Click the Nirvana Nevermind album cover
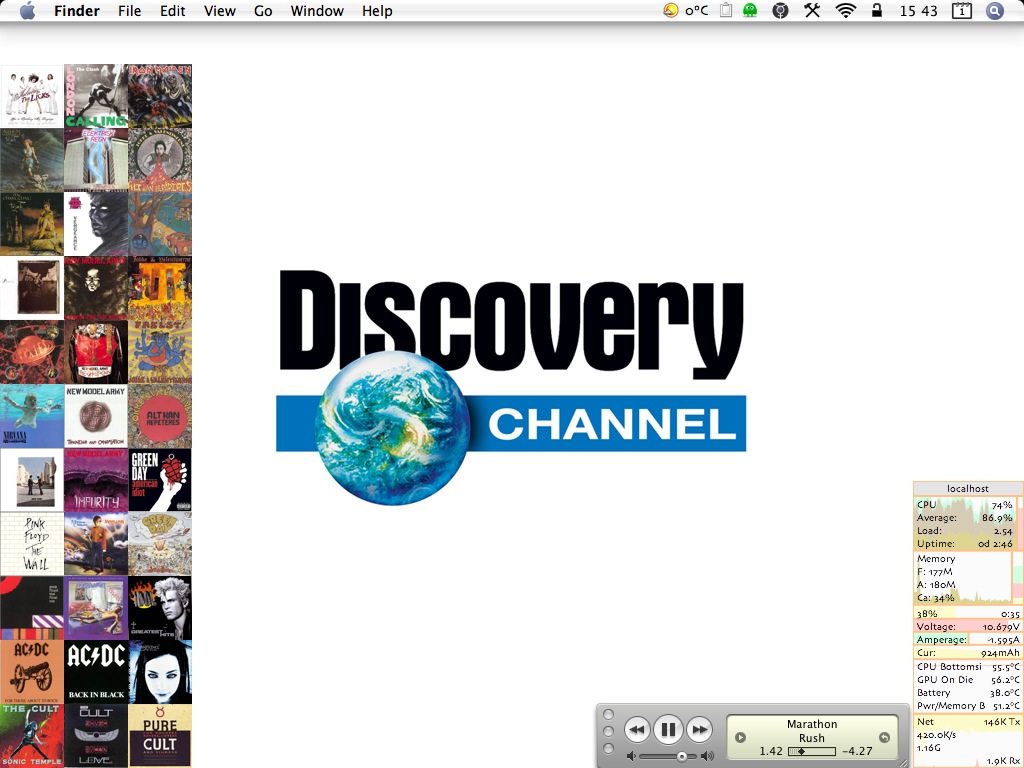Screen dimensions: 1024x768 [x=32, y=415]
